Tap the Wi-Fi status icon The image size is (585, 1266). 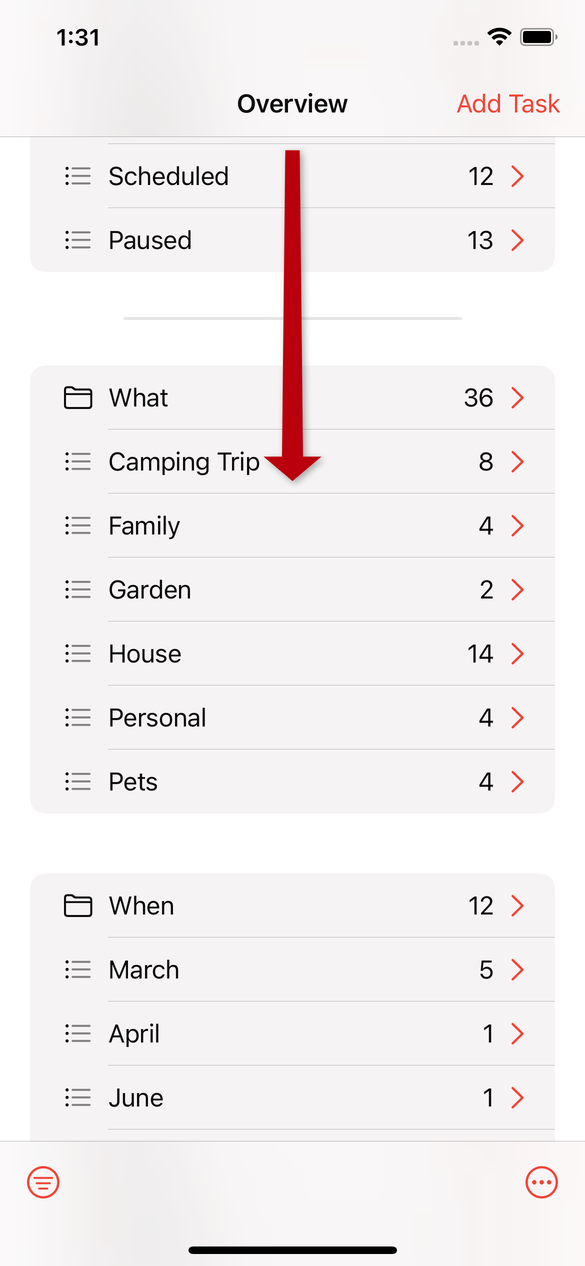[498, 37]
